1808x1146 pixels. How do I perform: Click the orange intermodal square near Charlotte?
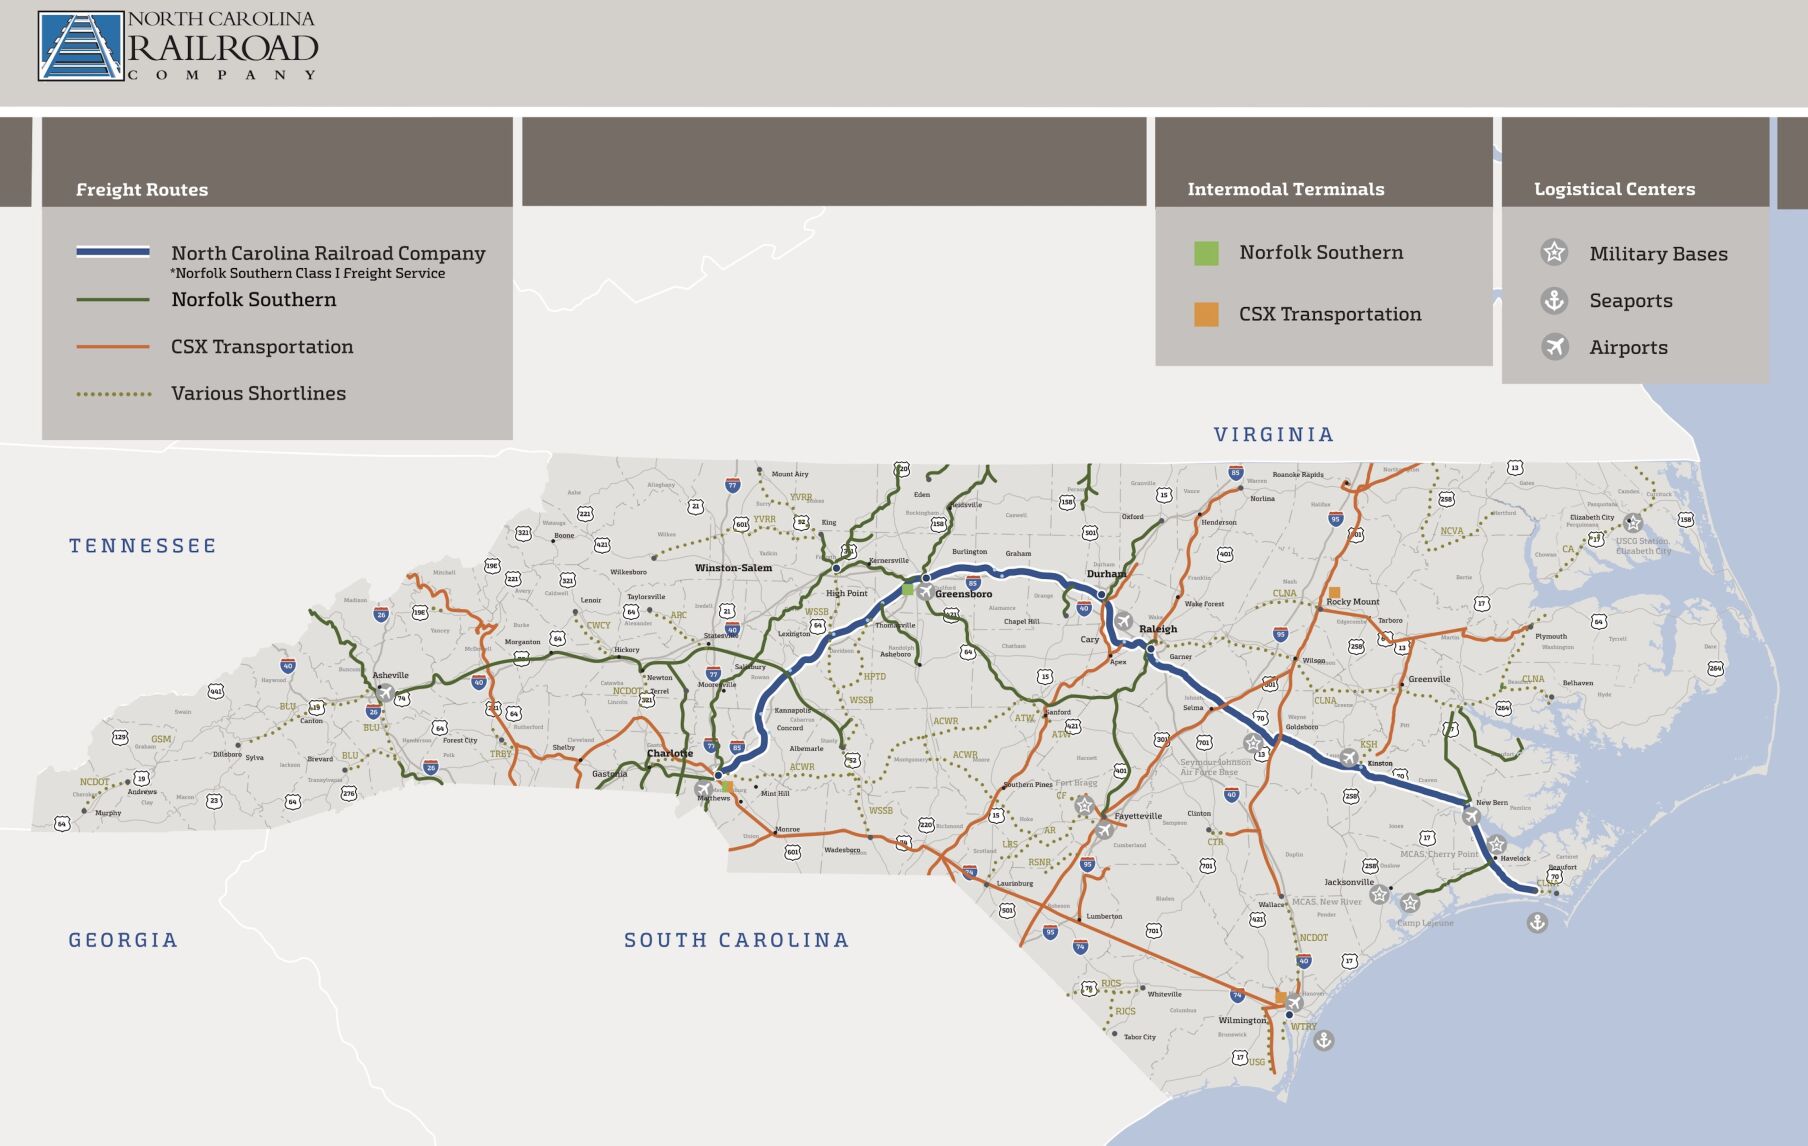pos(727,788)
